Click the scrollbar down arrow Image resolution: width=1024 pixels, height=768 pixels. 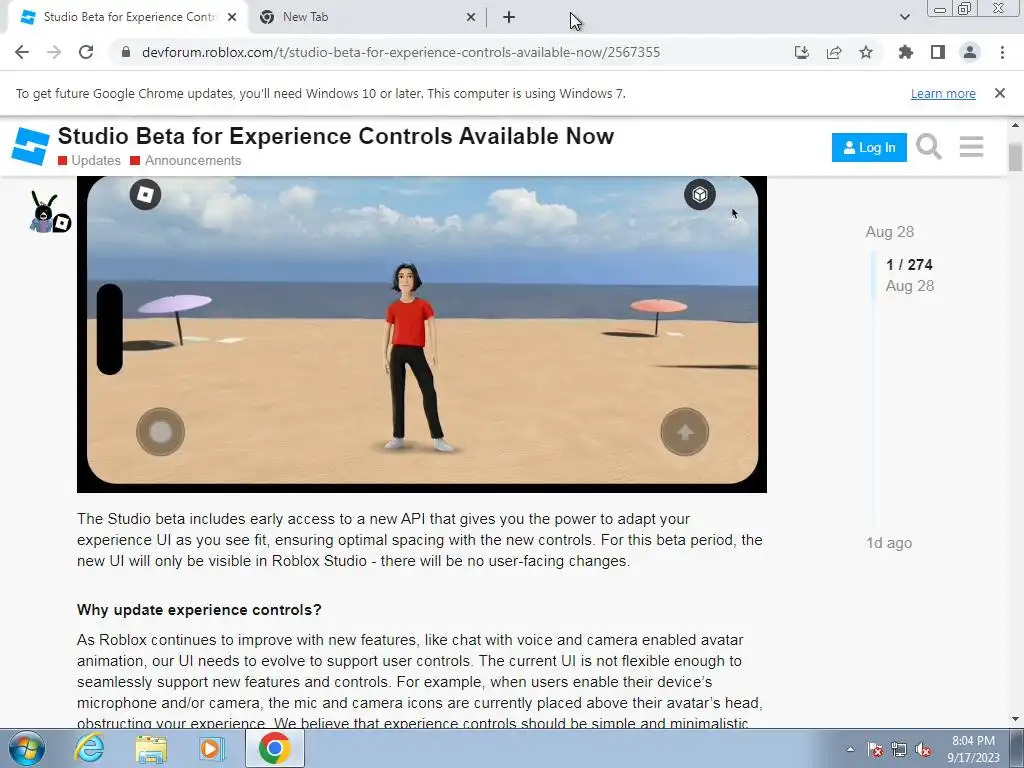point(1015,719)
